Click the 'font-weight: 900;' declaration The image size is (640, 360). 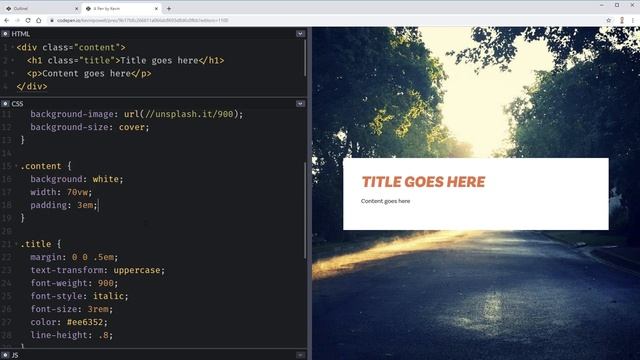(x=74, y=283)
